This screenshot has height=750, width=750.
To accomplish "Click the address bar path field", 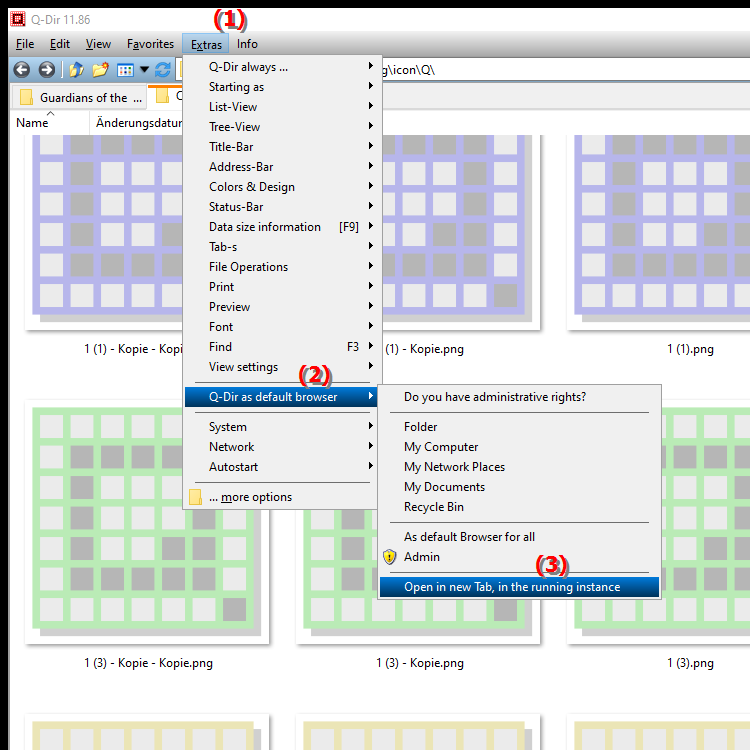I will (564, 70).
